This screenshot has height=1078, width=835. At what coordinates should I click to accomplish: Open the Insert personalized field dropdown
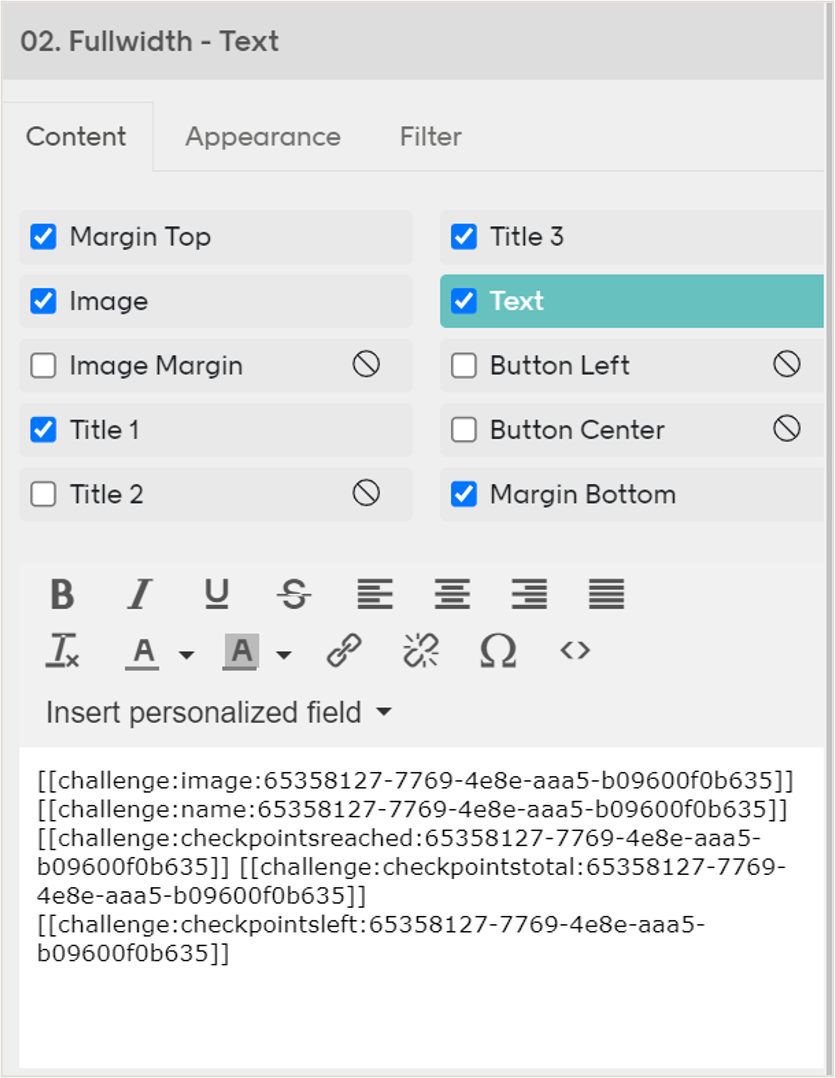(x=218, y=713)
